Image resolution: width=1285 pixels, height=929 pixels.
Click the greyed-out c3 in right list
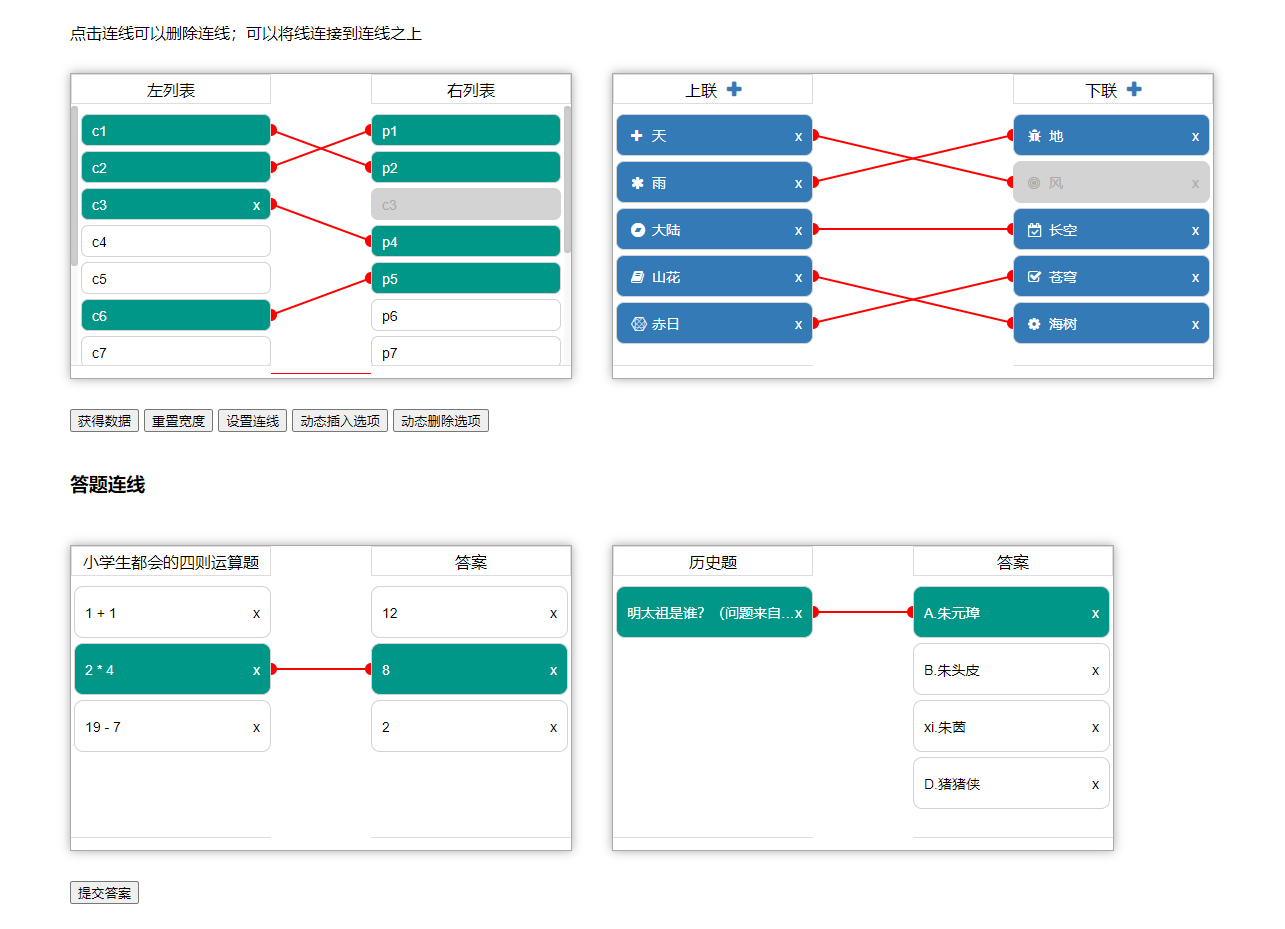(466, 205)
